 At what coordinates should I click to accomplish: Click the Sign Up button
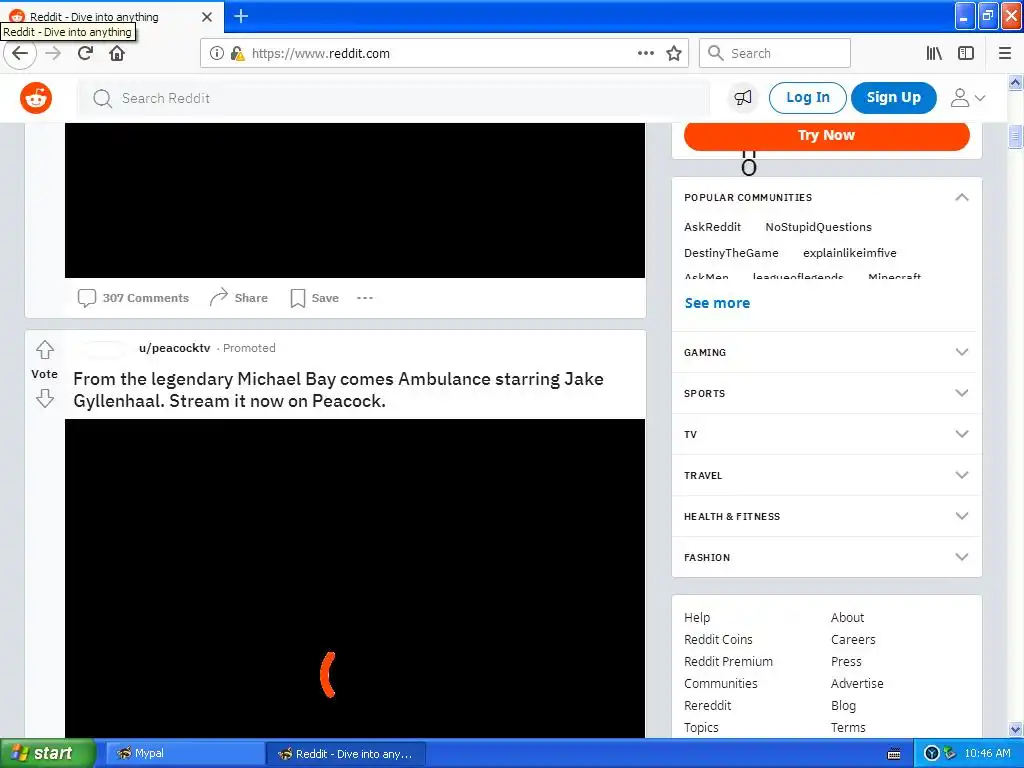(x=893, y=98)
